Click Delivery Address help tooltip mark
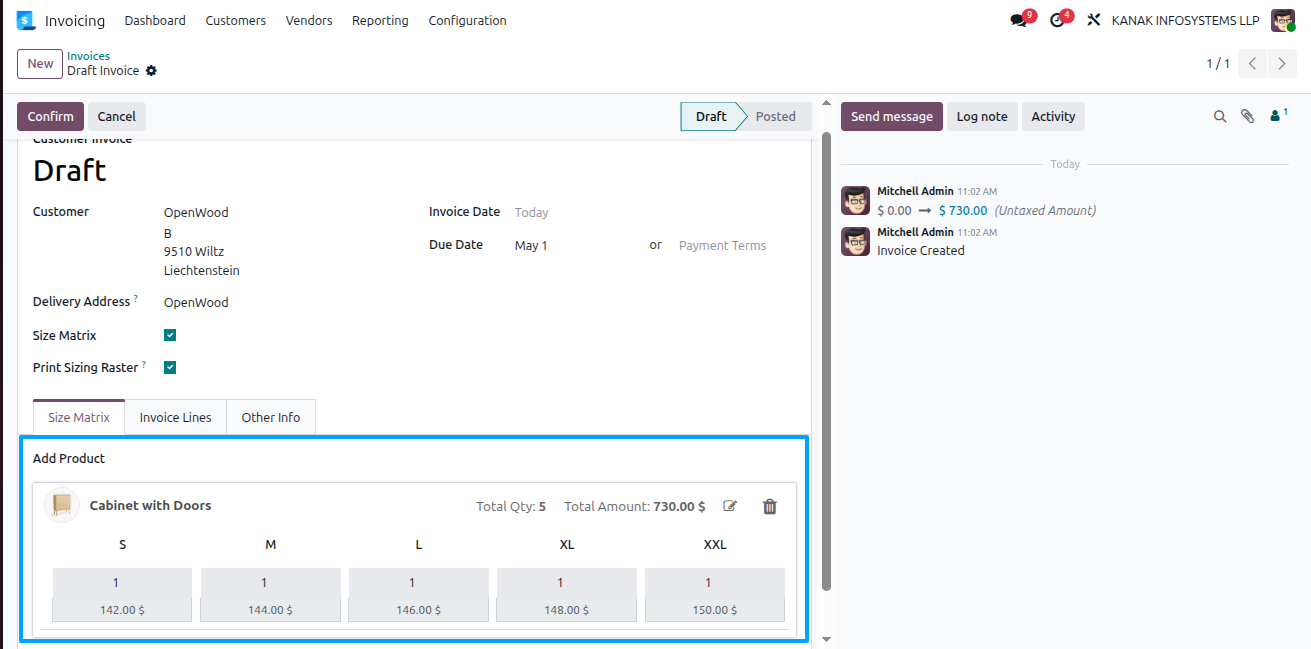 tap(136, 299)
